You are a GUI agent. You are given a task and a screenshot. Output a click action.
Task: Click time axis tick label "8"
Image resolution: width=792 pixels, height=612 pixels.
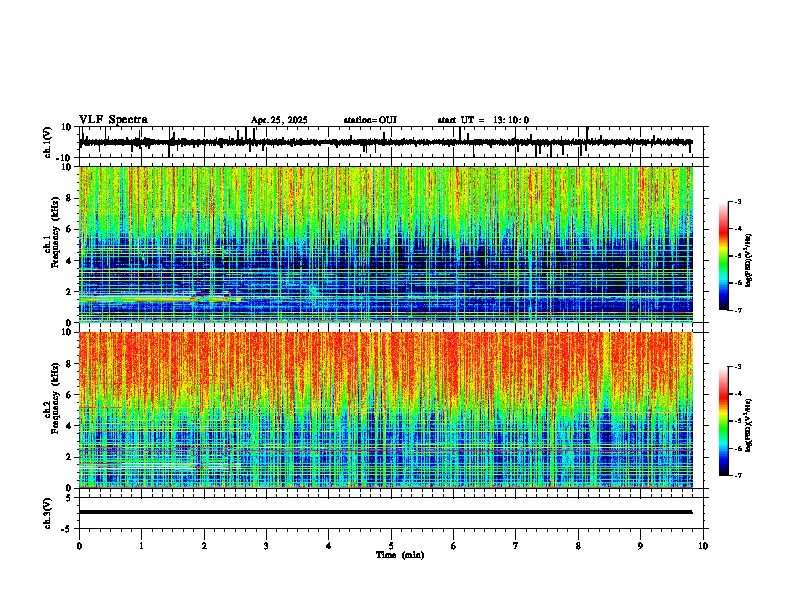tap(578, 546)
